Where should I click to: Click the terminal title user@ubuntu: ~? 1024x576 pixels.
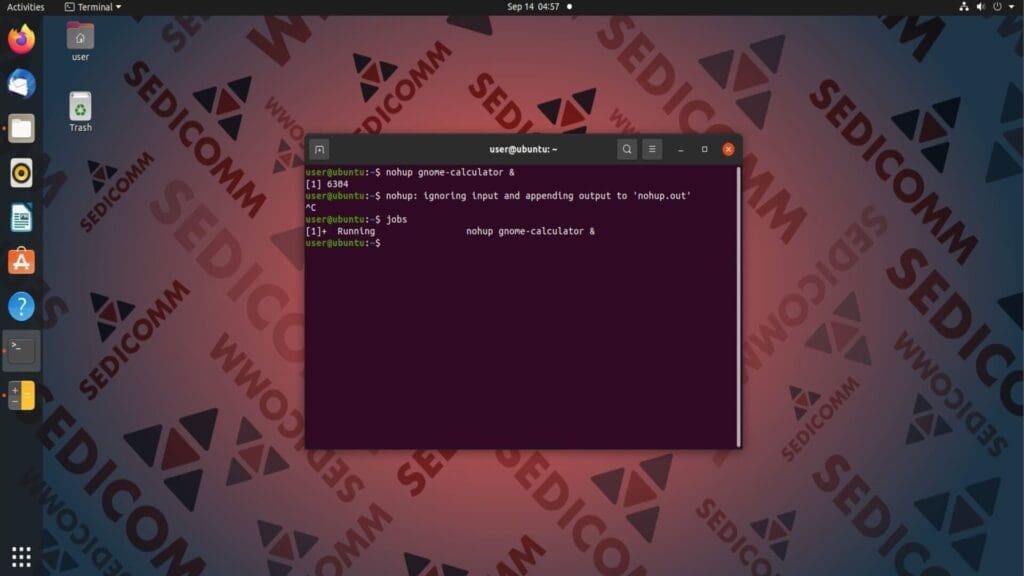pos(523,150)
